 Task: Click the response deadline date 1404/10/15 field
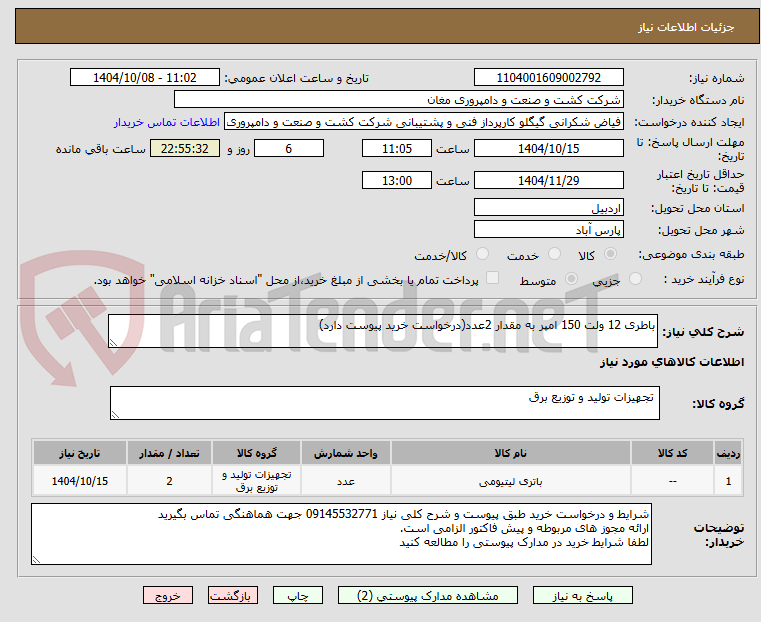548,148
